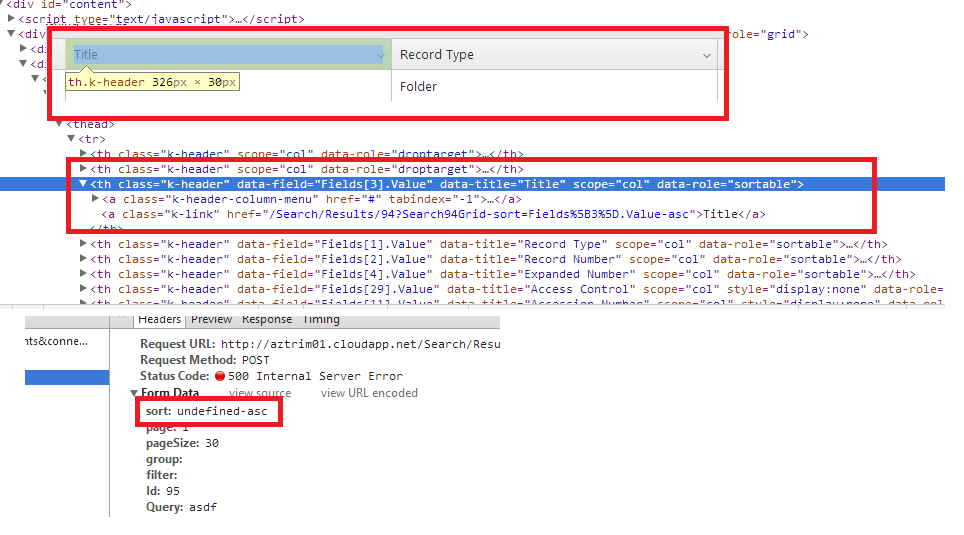Click the red status code indicator dot

click(220, 376)
